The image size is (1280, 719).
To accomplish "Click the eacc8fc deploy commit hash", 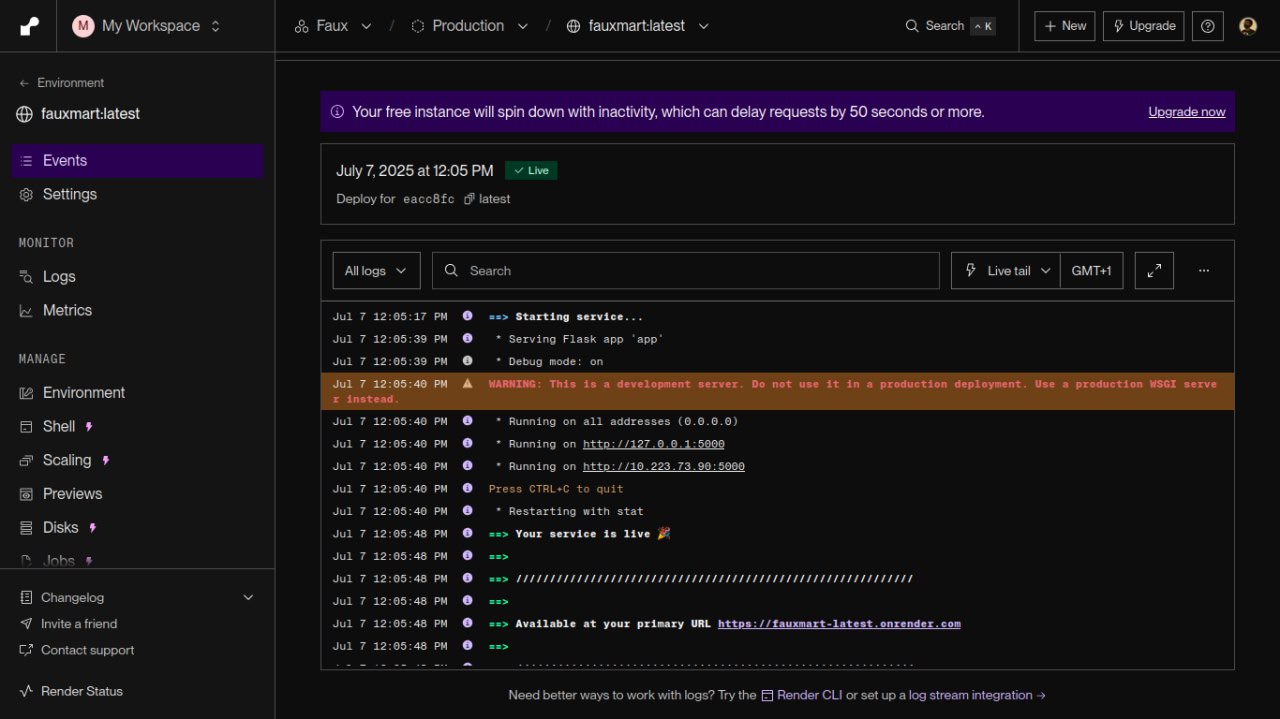I will (x=429, y=199).
